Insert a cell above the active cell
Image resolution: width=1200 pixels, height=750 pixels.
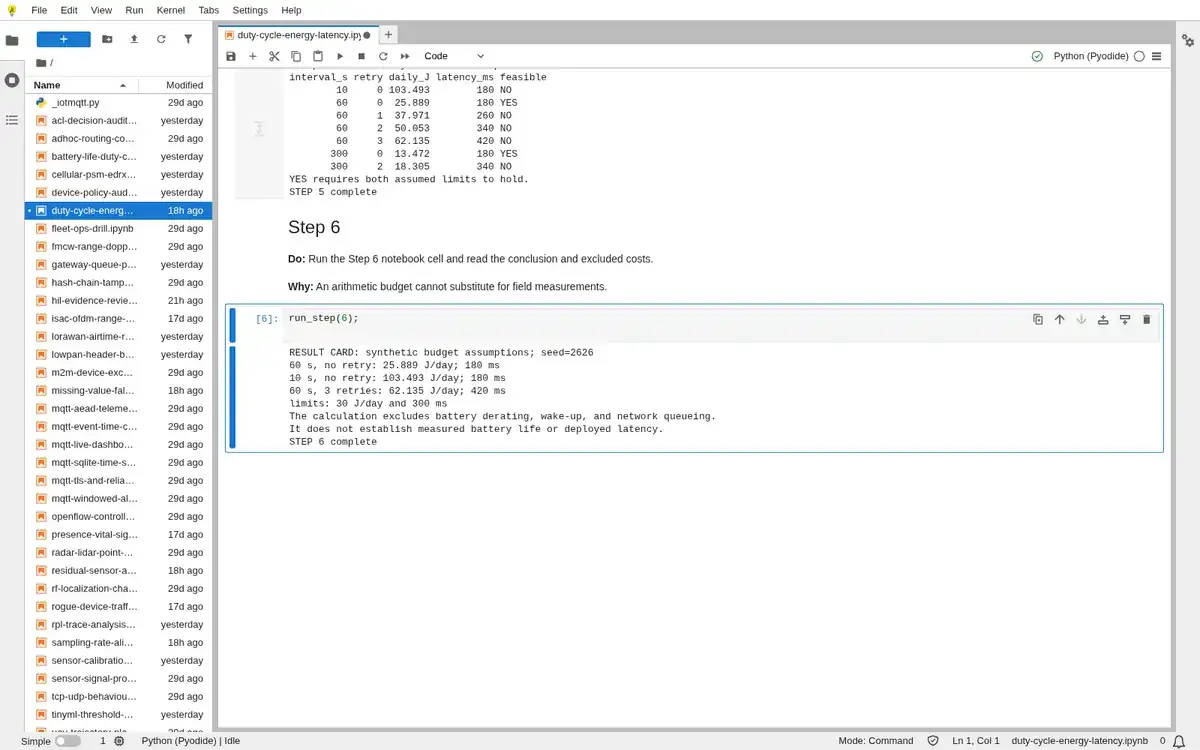1103,319
